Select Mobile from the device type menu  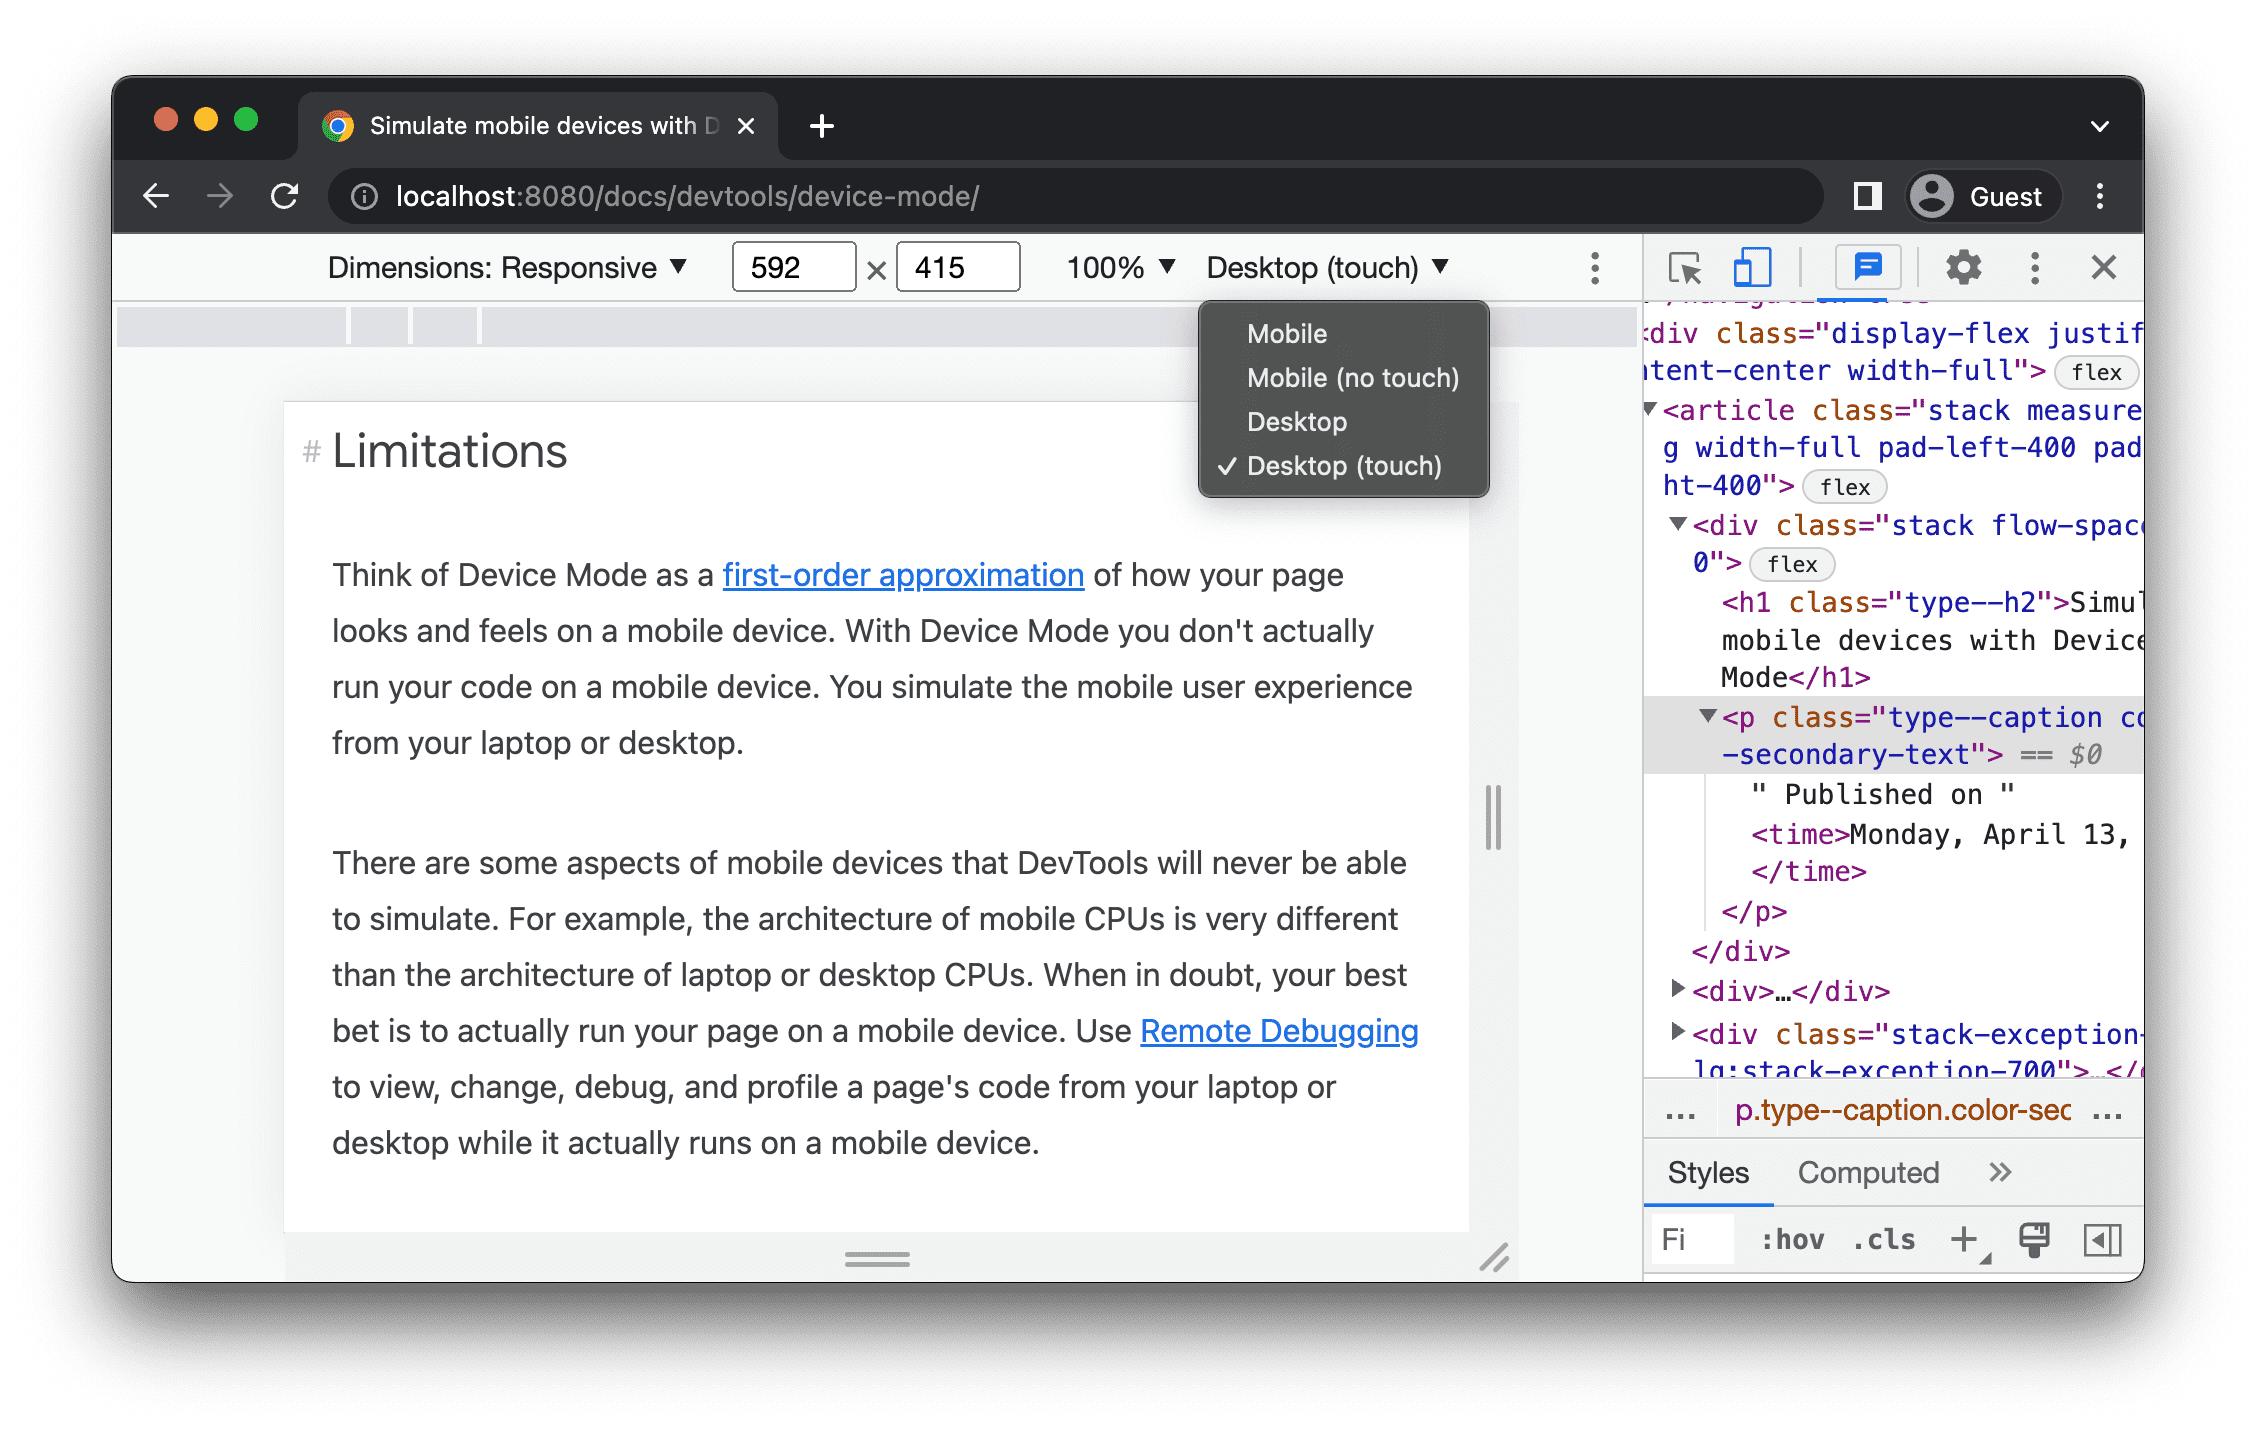pos(1287,334)
